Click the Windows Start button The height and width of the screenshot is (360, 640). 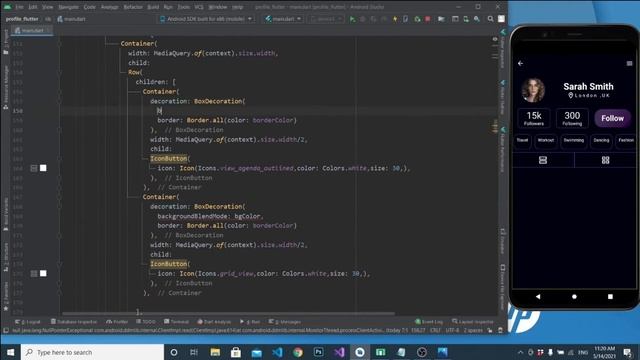(10, 352)
